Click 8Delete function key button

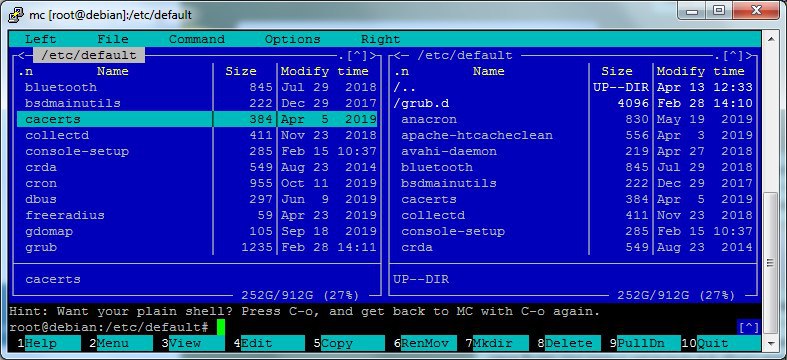pyautogui.click(x=569, y=343)
